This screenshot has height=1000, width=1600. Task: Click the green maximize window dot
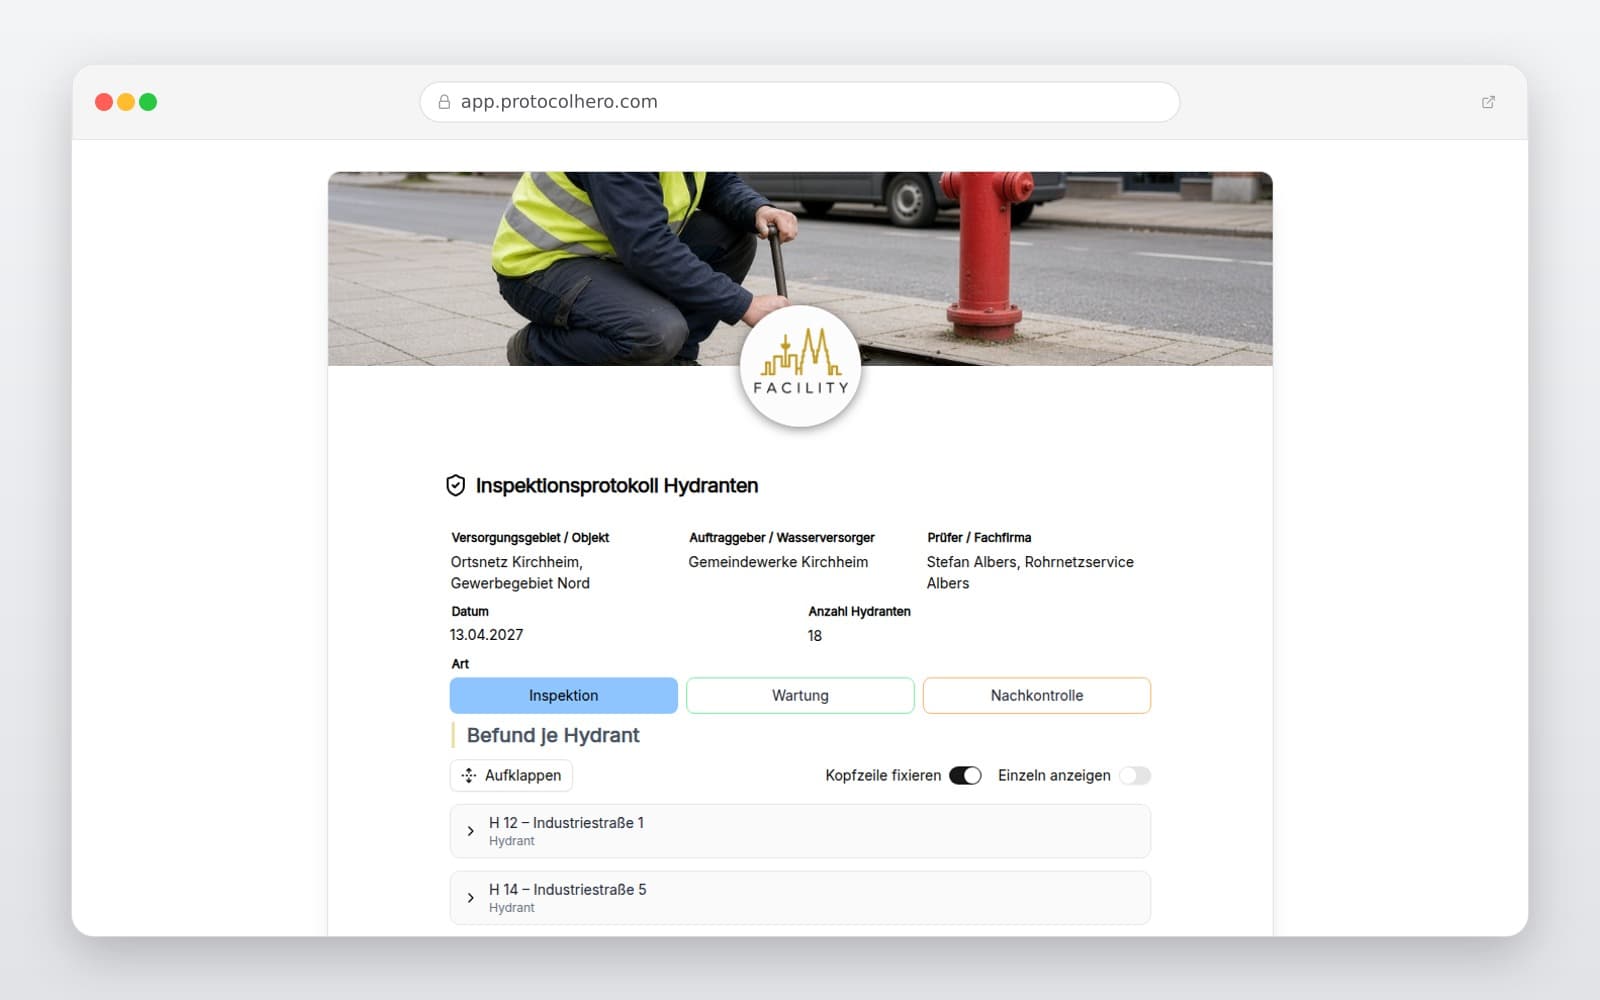[148, 102]
